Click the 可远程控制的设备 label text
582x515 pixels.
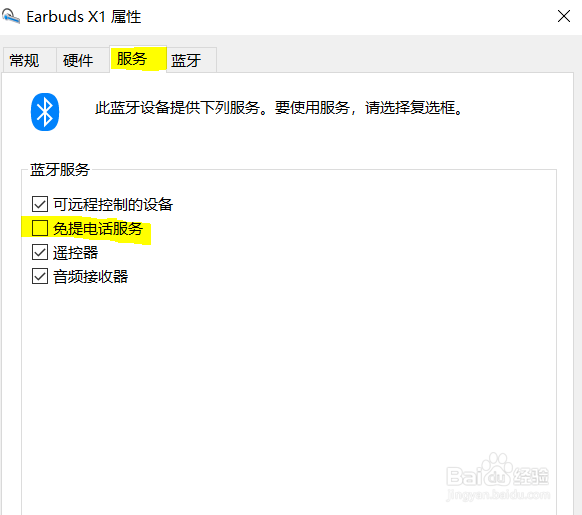pyautogui.click(x=113, y=204)
